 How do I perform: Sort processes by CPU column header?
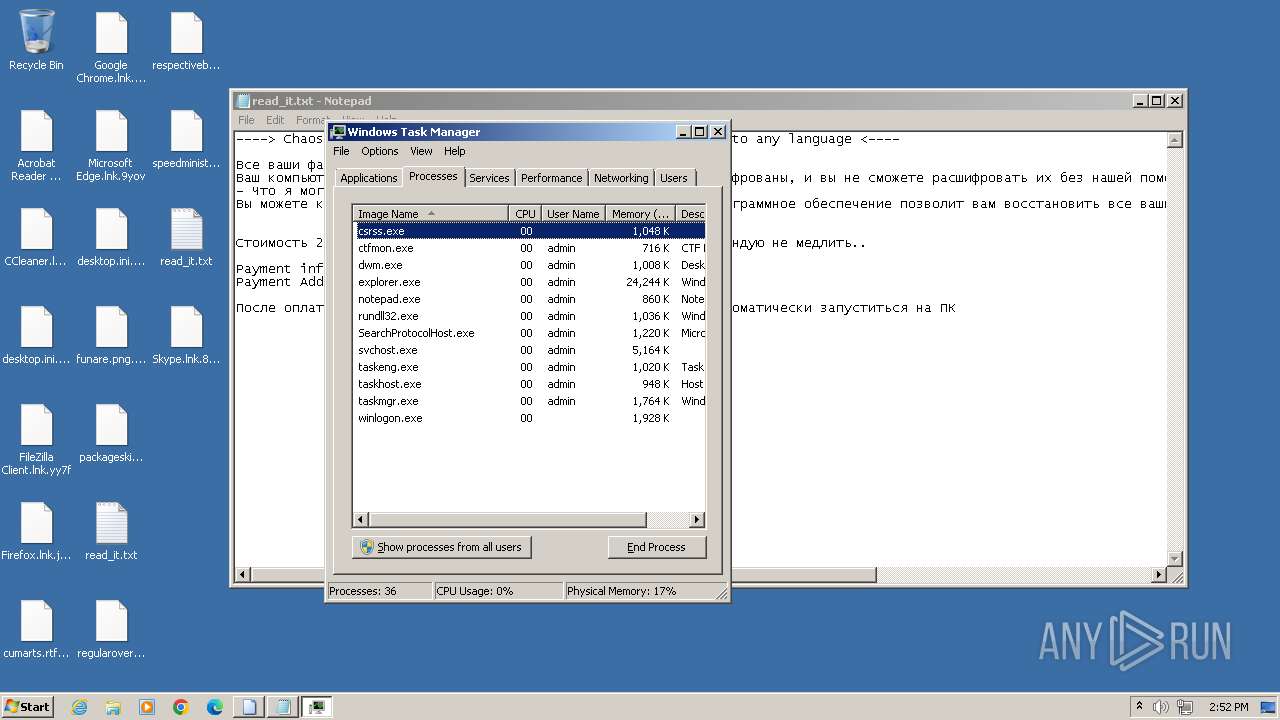pyautogui.click(x=525, y=213)
